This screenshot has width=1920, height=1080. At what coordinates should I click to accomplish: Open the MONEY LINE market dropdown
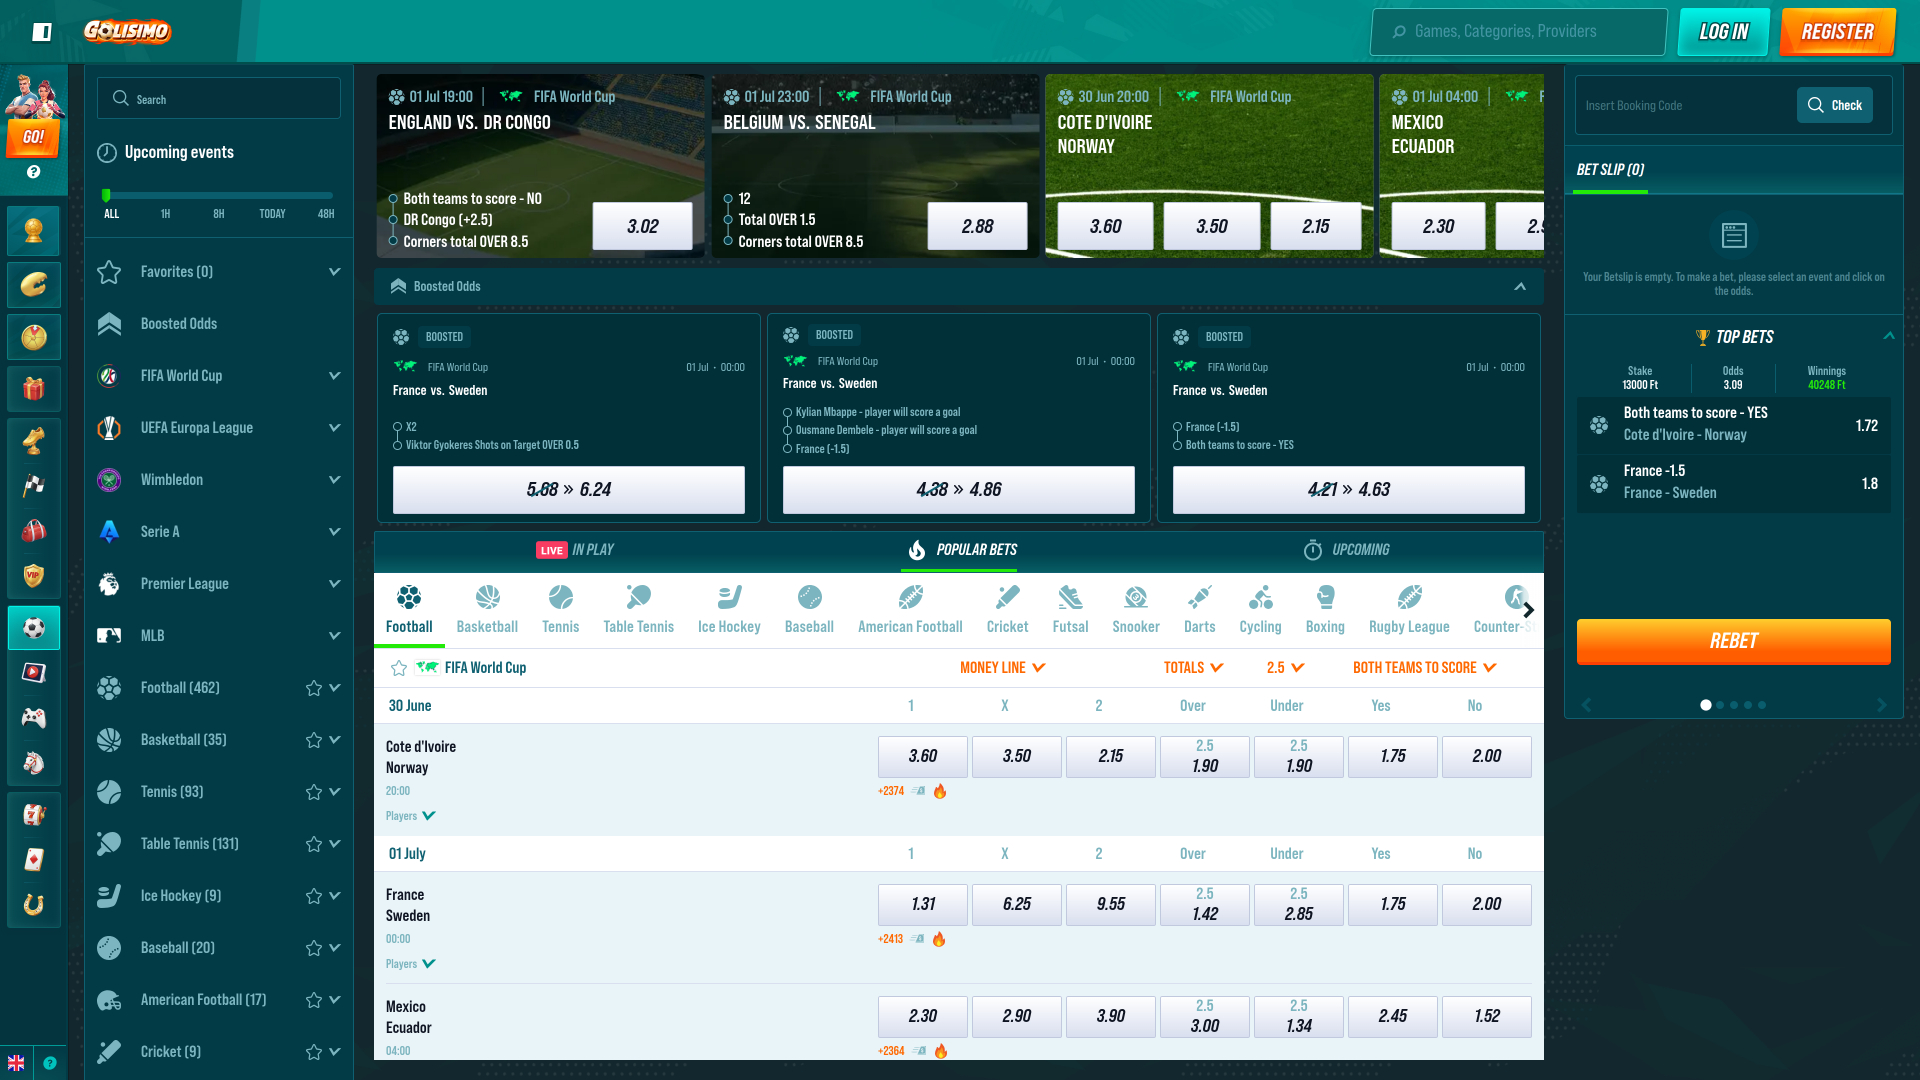[x=1002, y=668]
